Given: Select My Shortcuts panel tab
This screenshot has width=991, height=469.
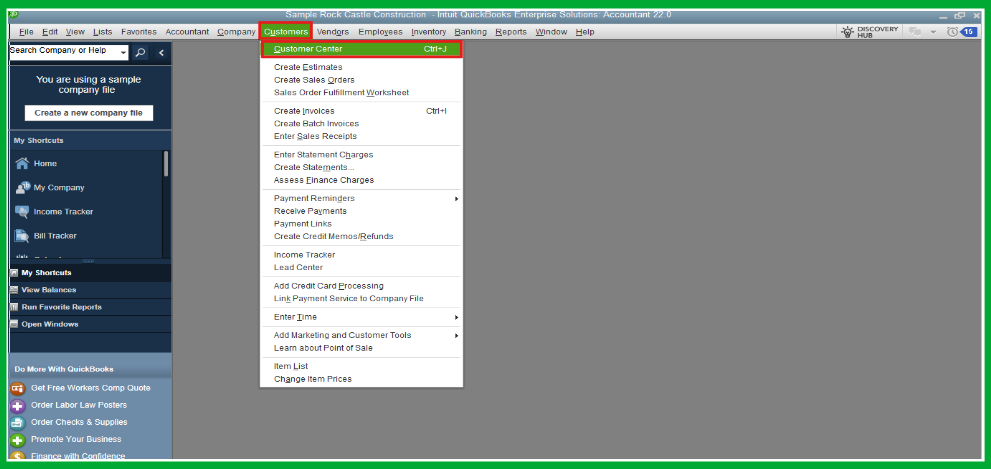Looking at the screenshot, I should [90, 273].
